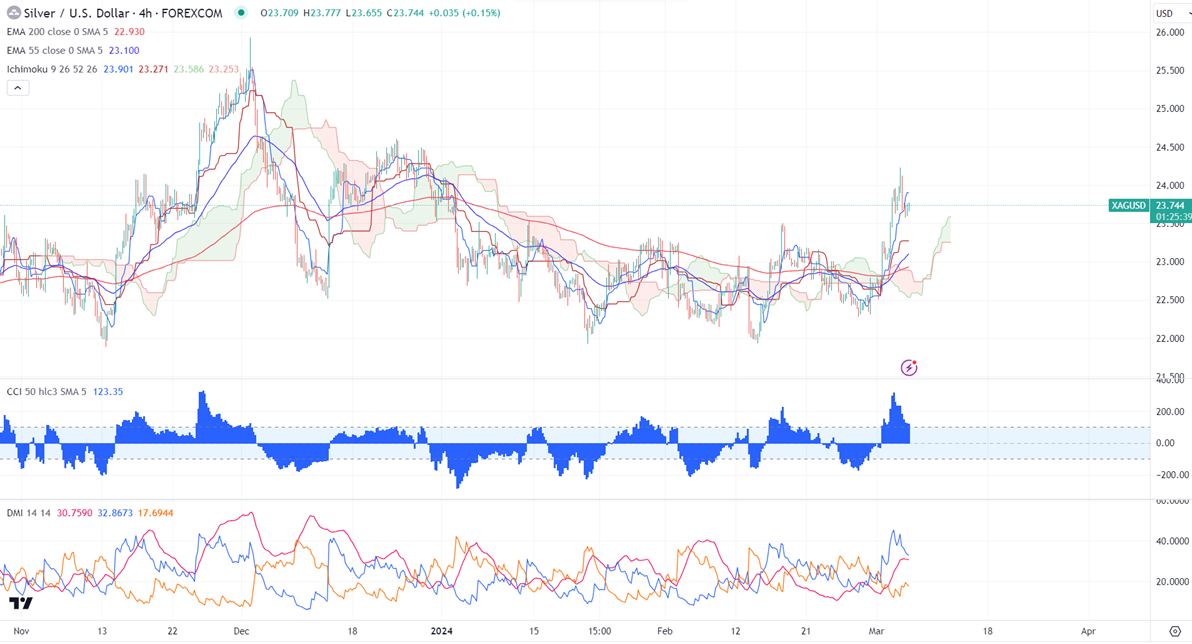Screen dimensions: 1192x644
Task: Click the 22.500 price axis label
Action: pyautogui.click(x=1170, y=300)
